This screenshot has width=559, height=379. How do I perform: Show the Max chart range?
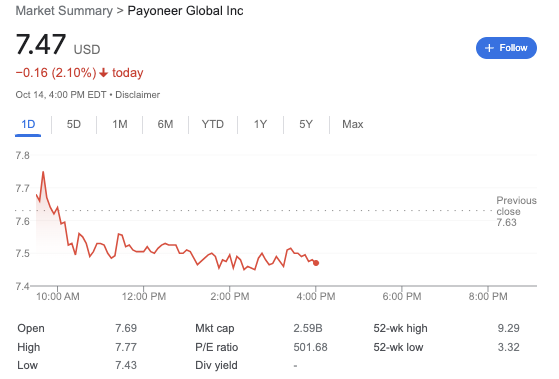pyautogui.click(x=353, y=124)
